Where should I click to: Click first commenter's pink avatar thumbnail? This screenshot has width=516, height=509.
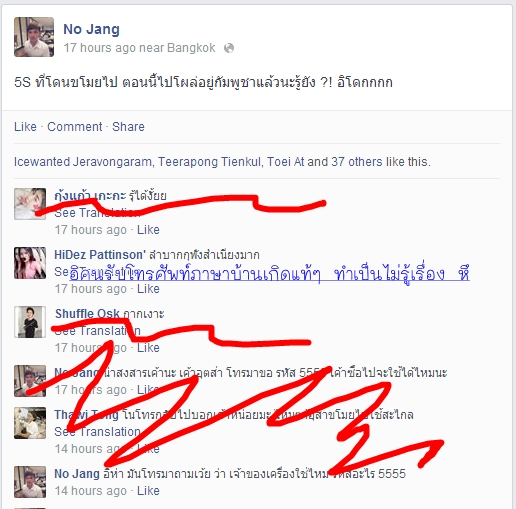point(30,204)
